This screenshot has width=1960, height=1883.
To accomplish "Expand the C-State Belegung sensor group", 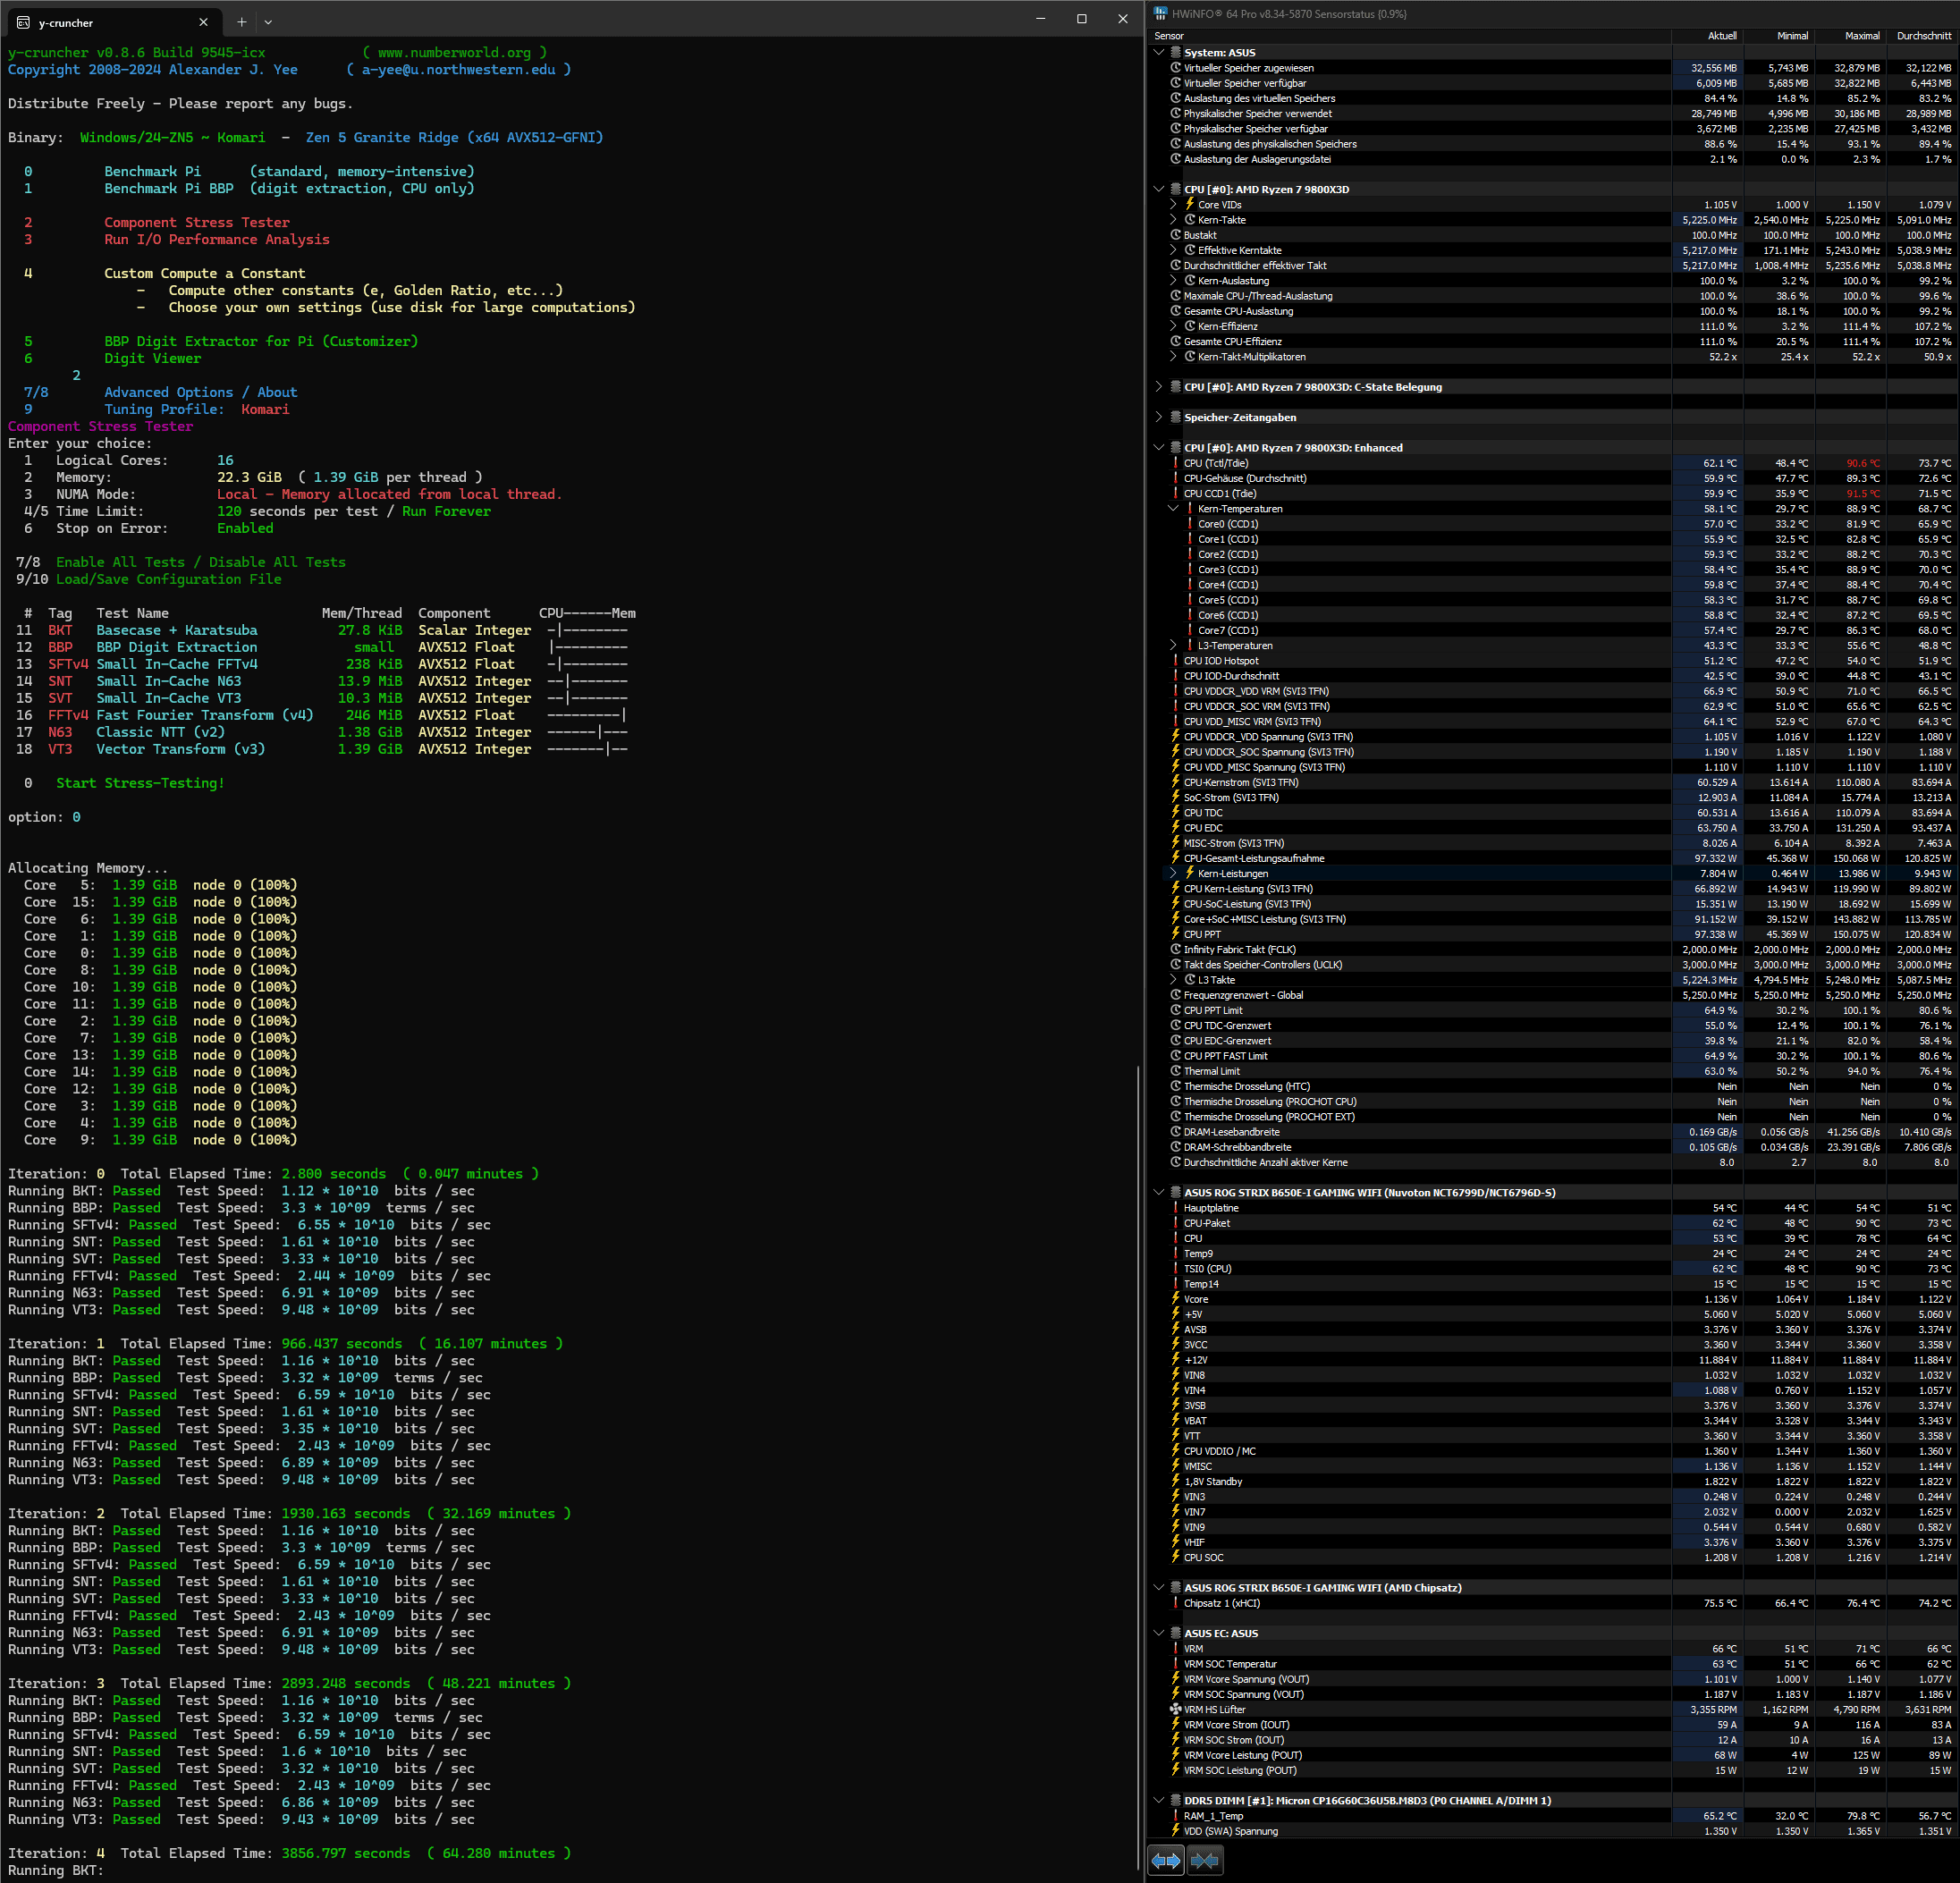I will (1159, 387).
